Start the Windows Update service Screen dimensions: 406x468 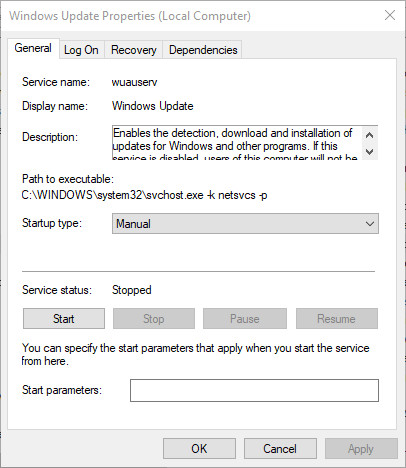[x=64, y=319]
